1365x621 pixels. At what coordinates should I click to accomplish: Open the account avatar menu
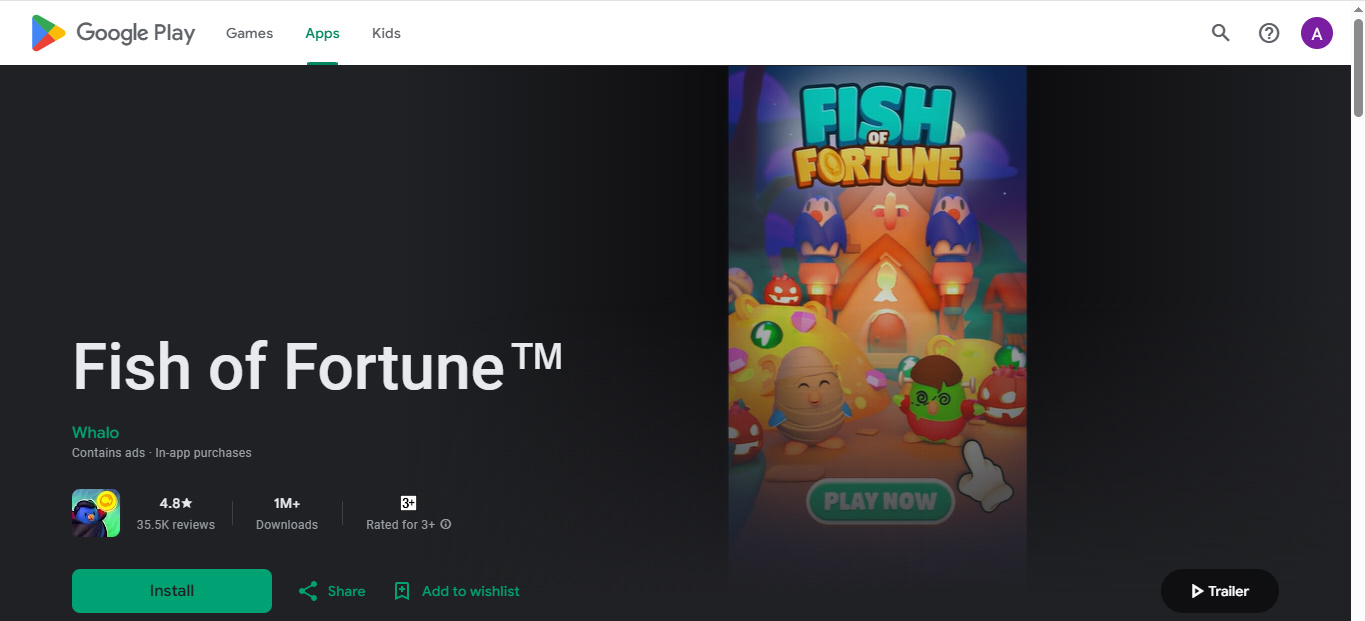[x=1316, y=33]
